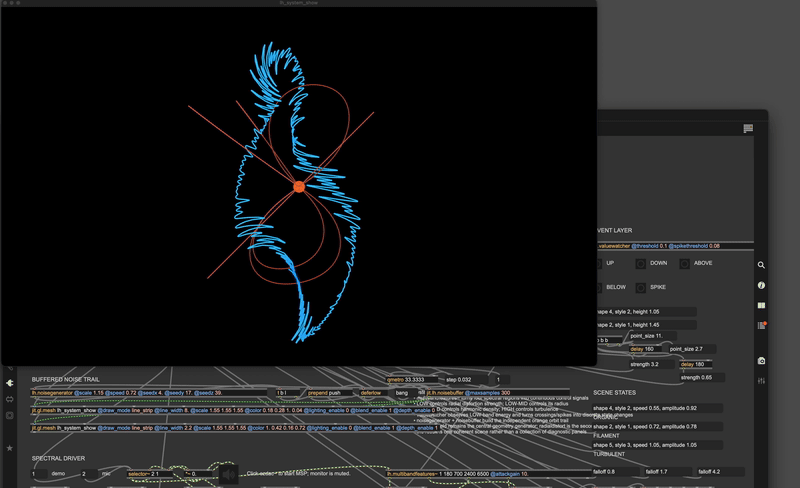800x488 pixels.
Task: Click the speaker audio on/off button
Action: [x=228, y=475]
